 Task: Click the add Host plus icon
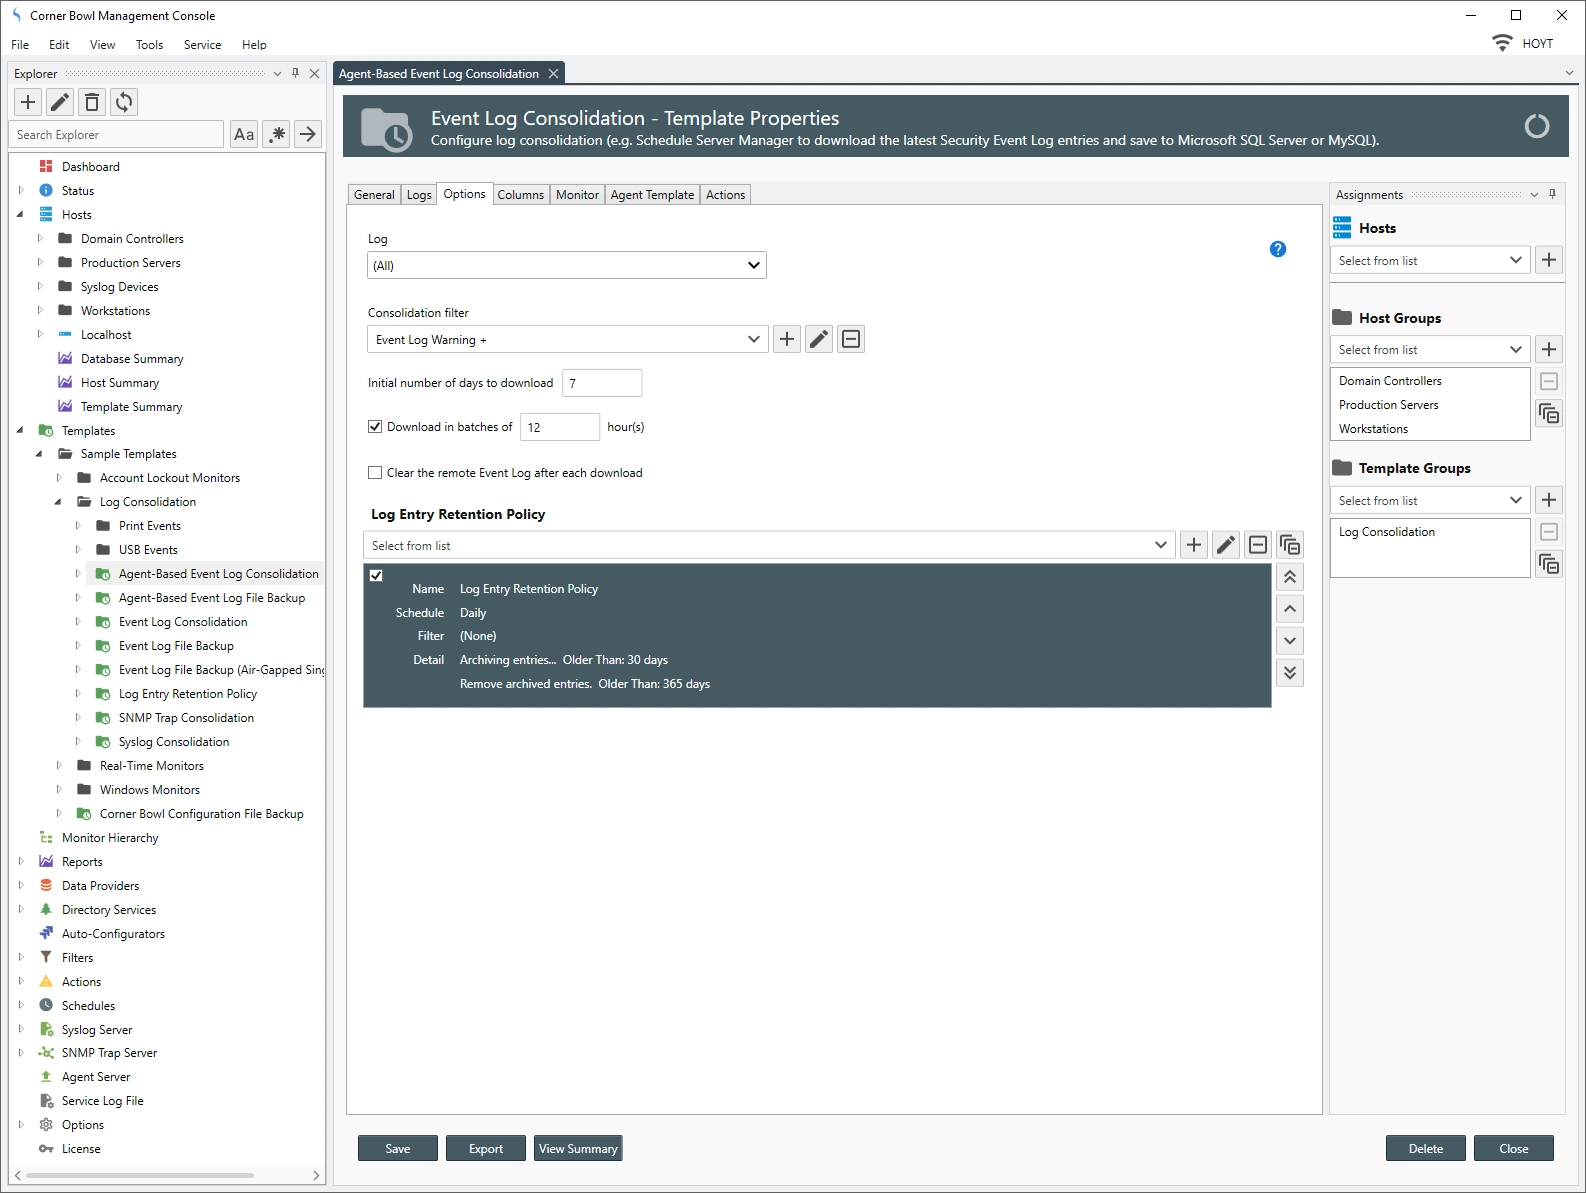tap(1549, 260)
